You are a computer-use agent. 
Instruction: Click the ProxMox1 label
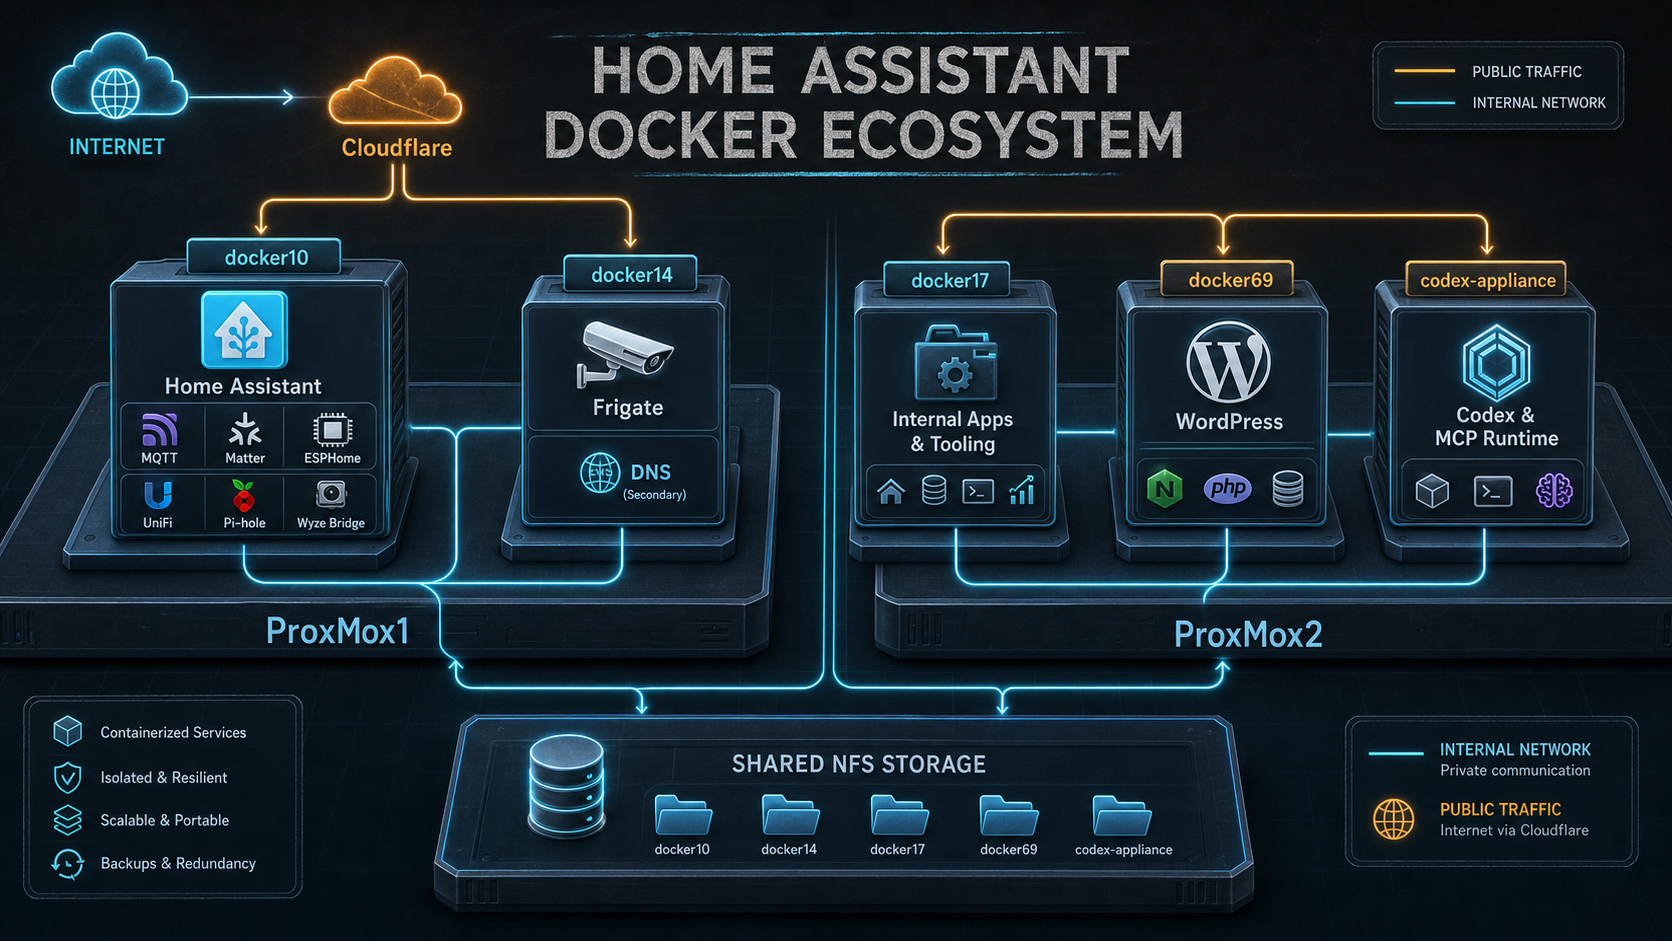(337, 631)
